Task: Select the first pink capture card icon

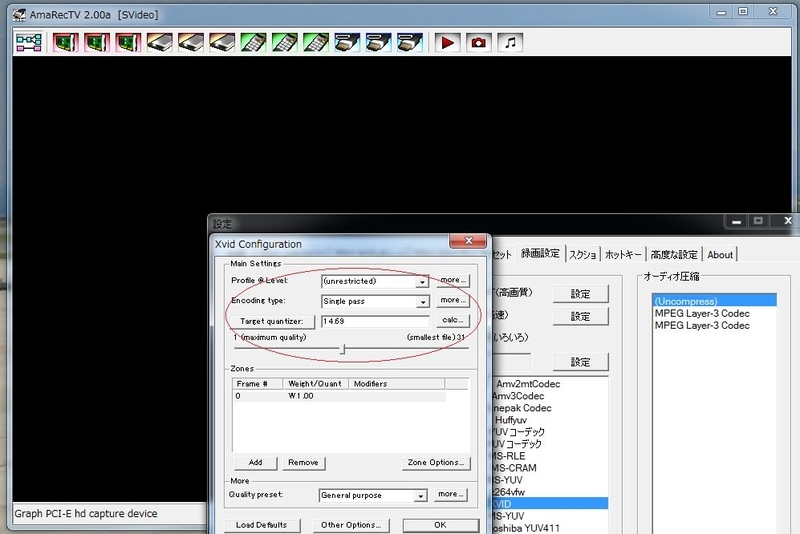Action: 66,42
